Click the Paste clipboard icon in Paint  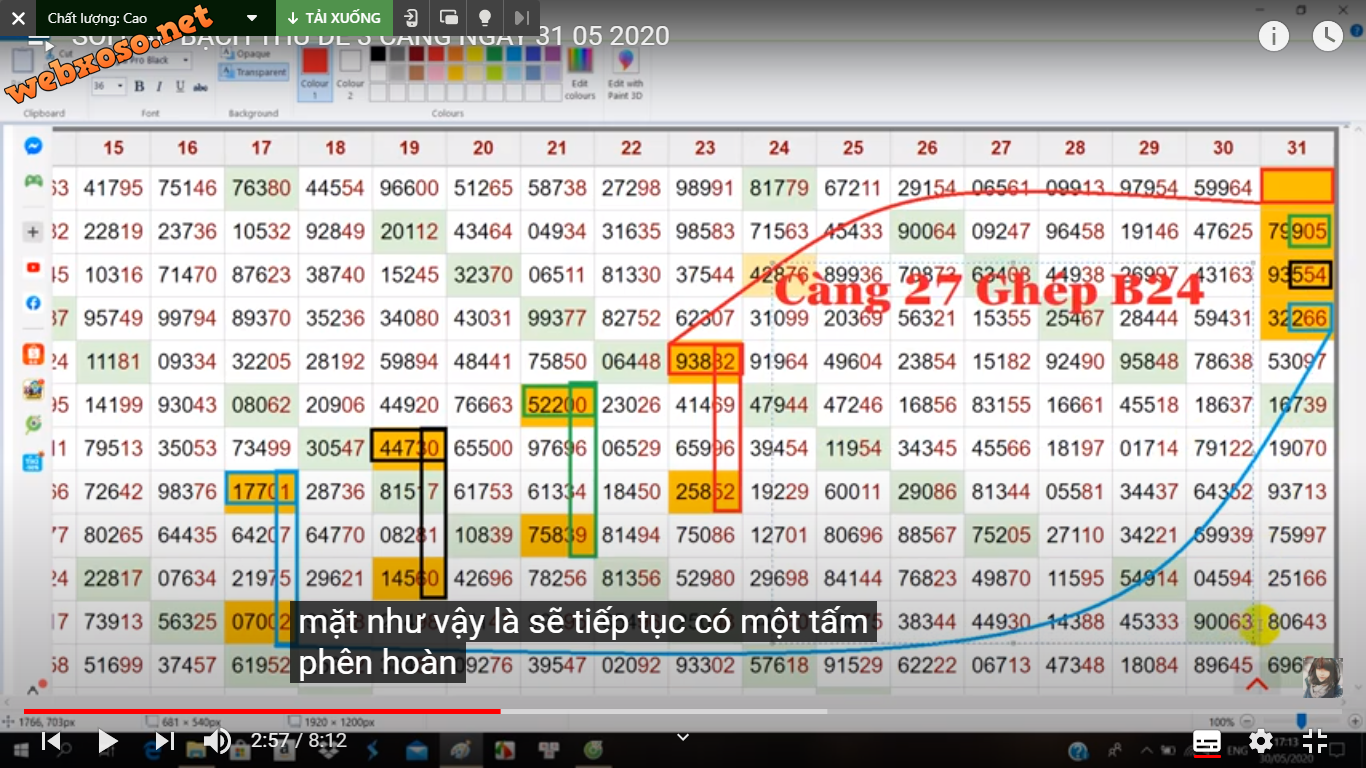22,61
